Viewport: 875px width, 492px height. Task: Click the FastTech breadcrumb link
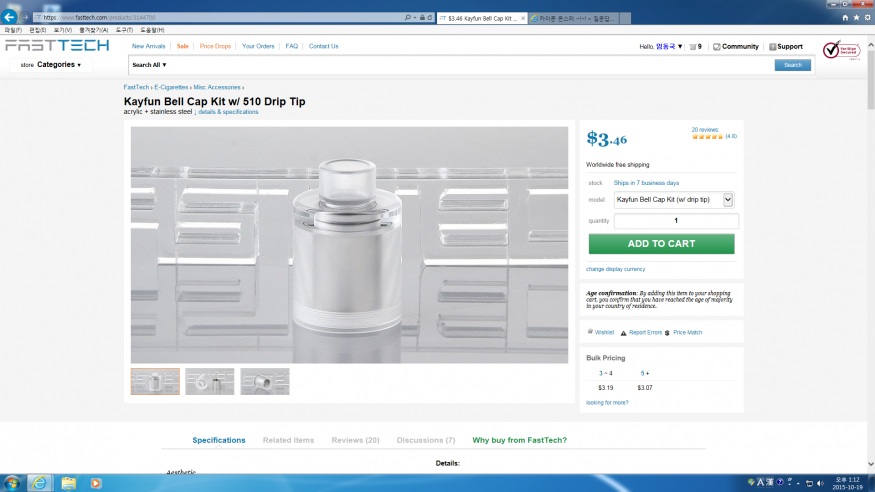pos(136,88)
